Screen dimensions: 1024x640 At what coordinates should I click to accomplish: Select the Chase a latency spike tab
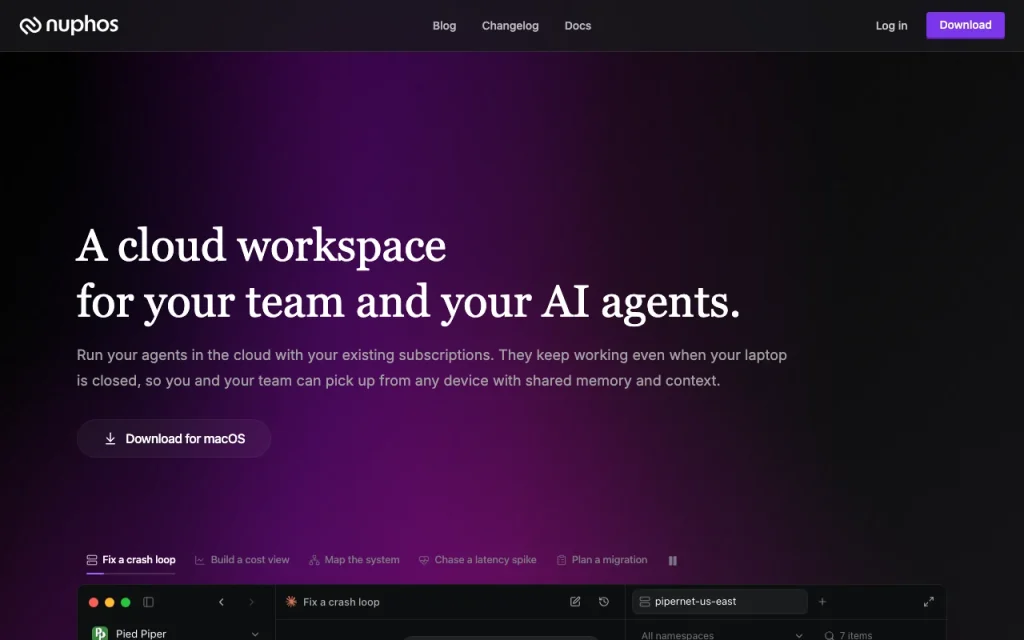pyautogui.click(x=477, y=560)
